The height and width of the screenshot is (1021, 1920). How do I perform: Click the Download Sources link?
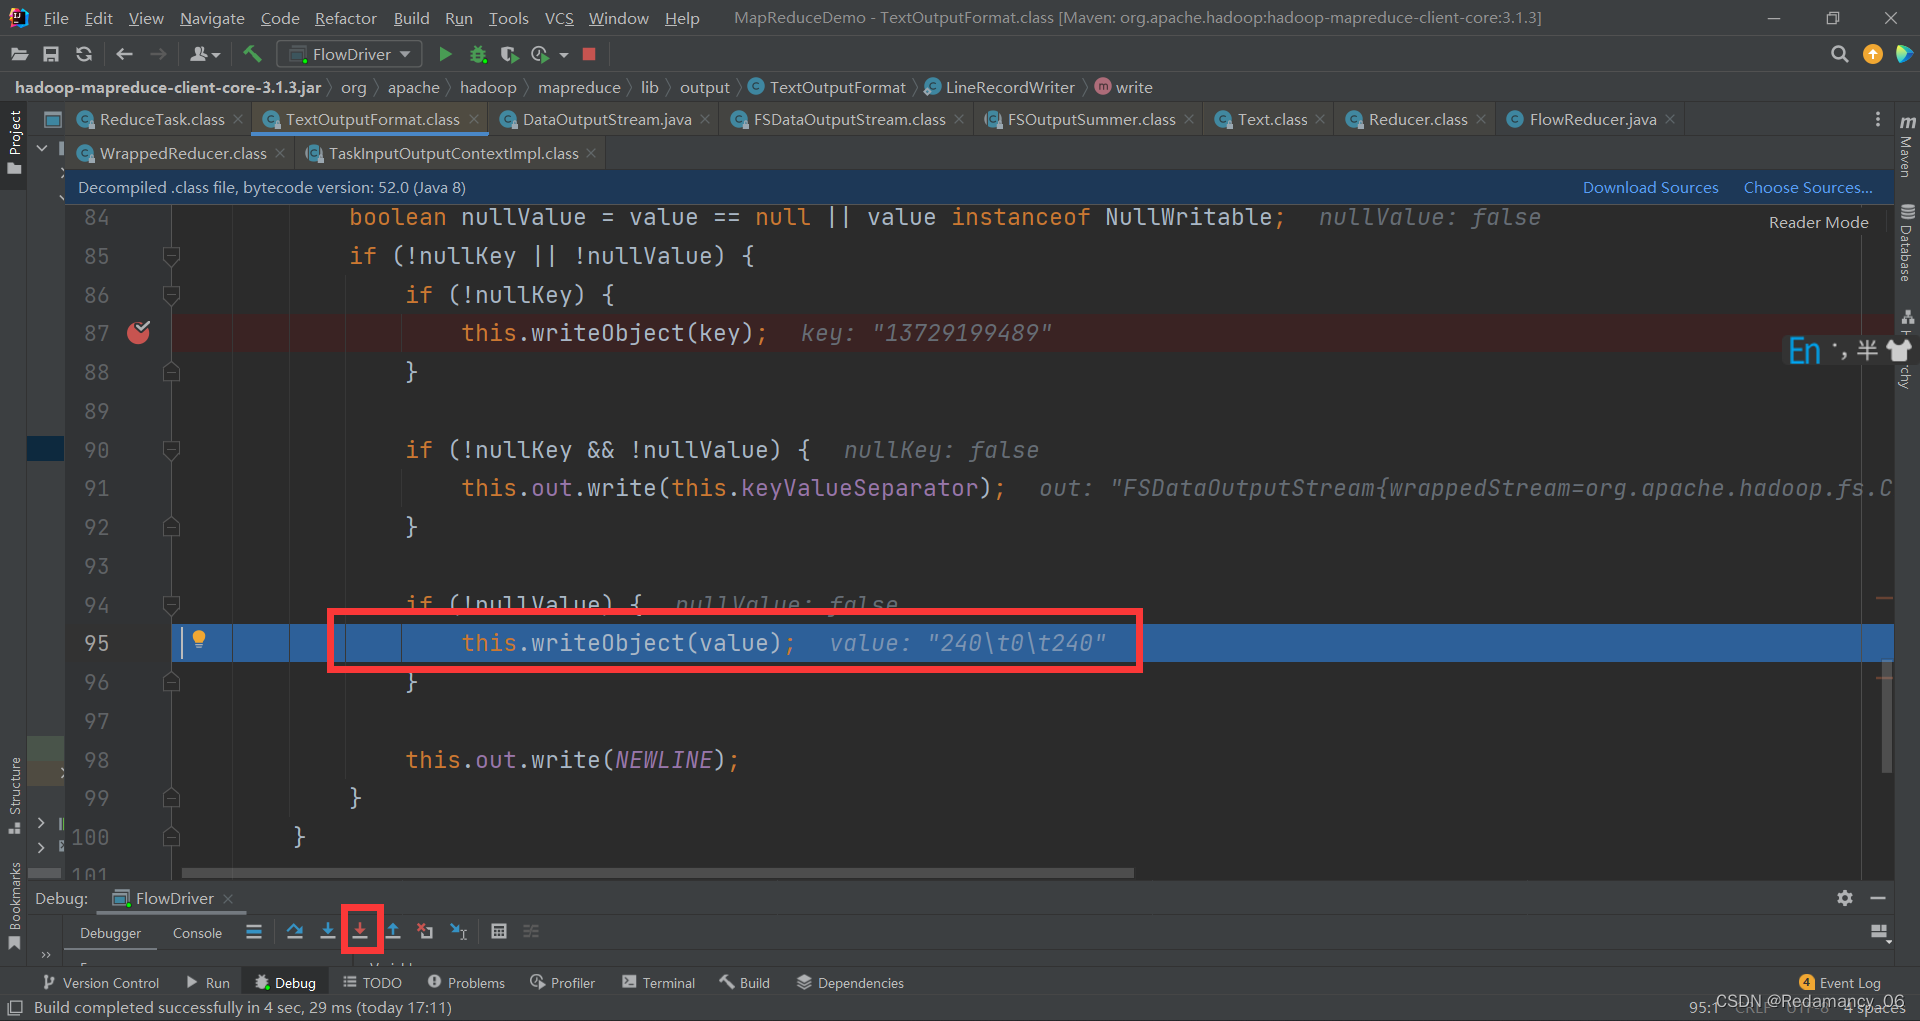pyautogui.click(x=1650, y=187)
